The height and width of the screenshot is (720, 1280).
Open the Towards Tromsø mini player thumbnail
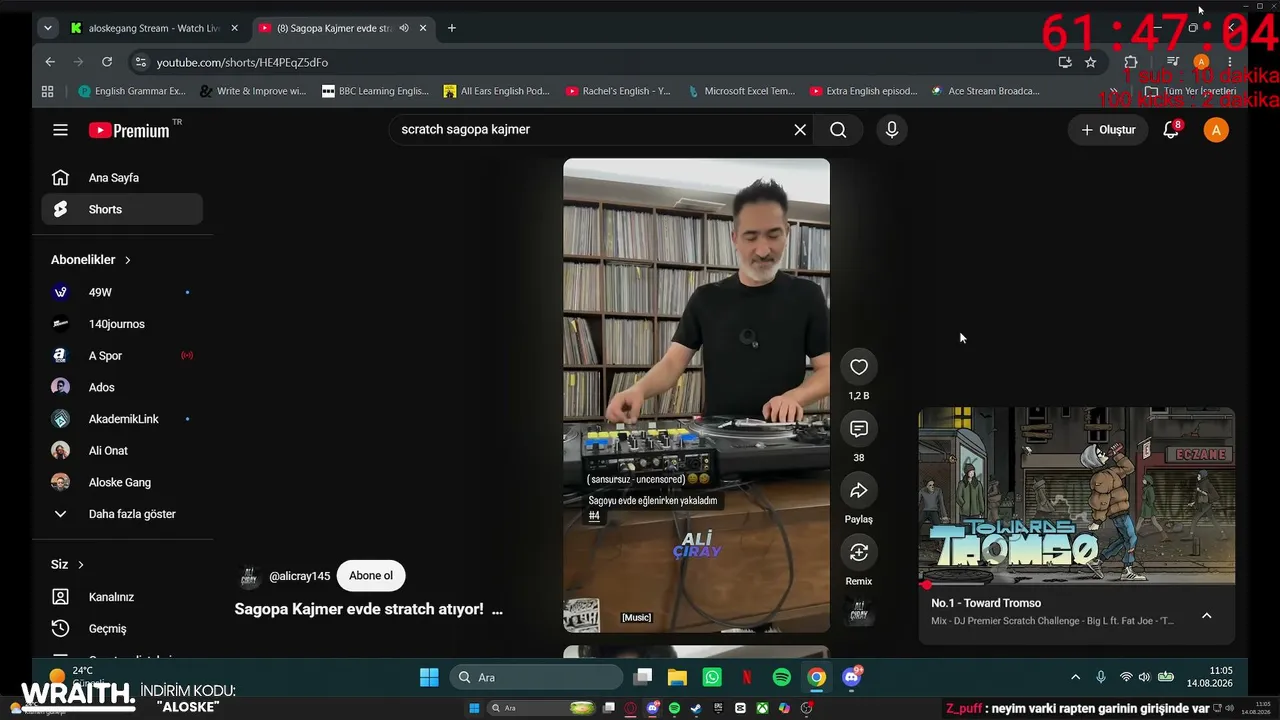[x=1077, y=495]
